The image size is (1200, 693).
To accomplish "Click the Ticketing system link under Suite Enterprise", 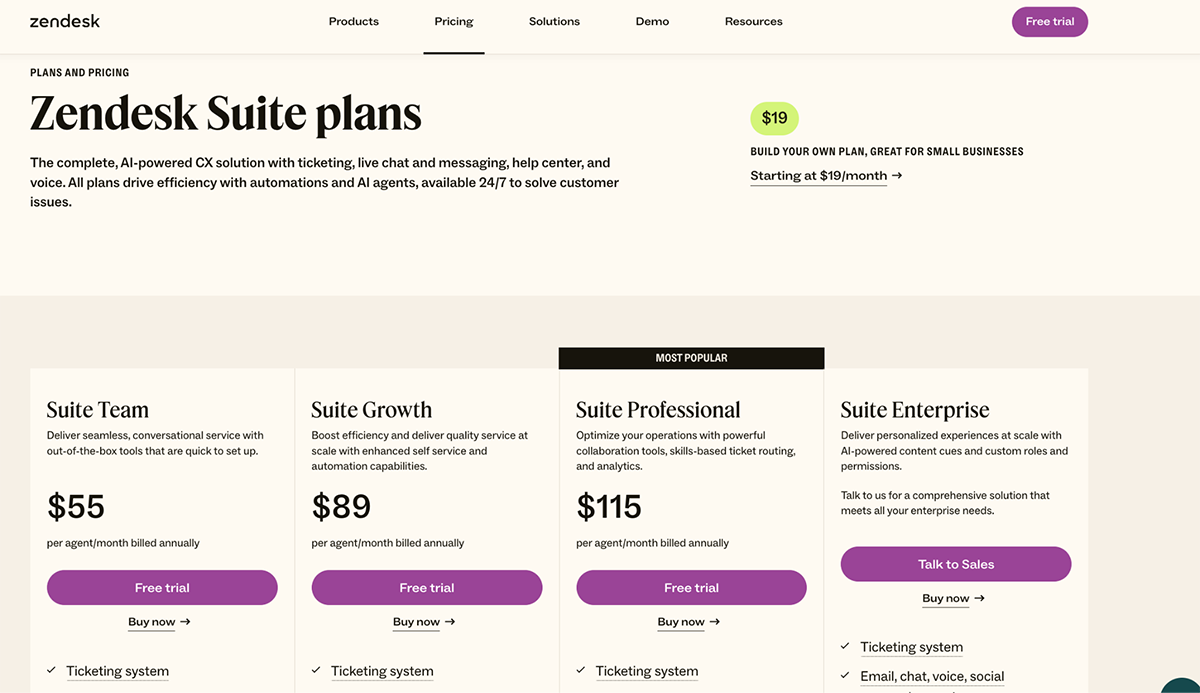I will [911, 647].
